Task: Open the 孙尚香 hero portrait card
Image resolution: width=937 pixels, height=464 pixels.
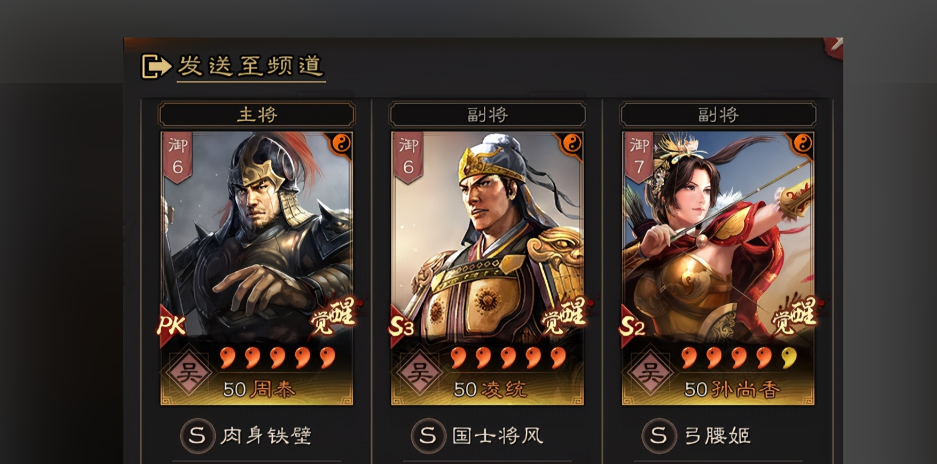Action: 718,268
